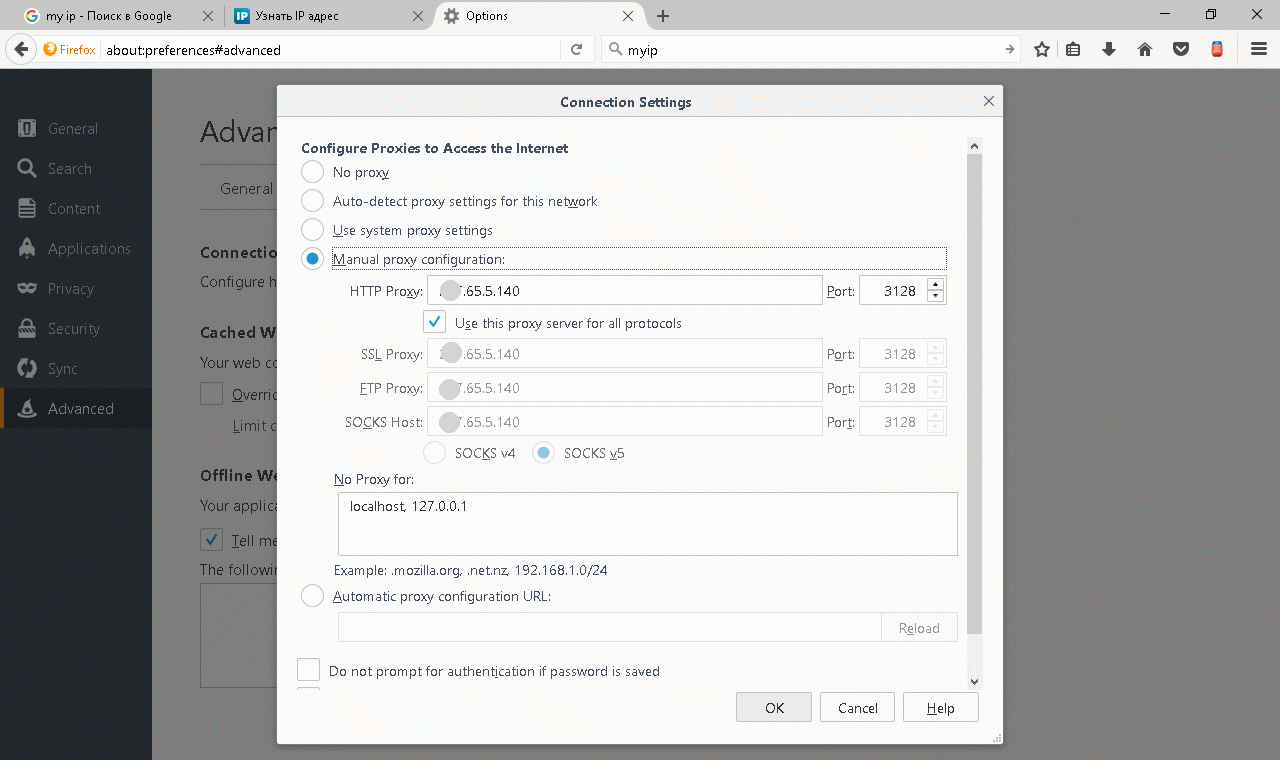Open the Privacy section in sidebar
The width and height of the screenshot is (1280, 760).
[70, 289]
